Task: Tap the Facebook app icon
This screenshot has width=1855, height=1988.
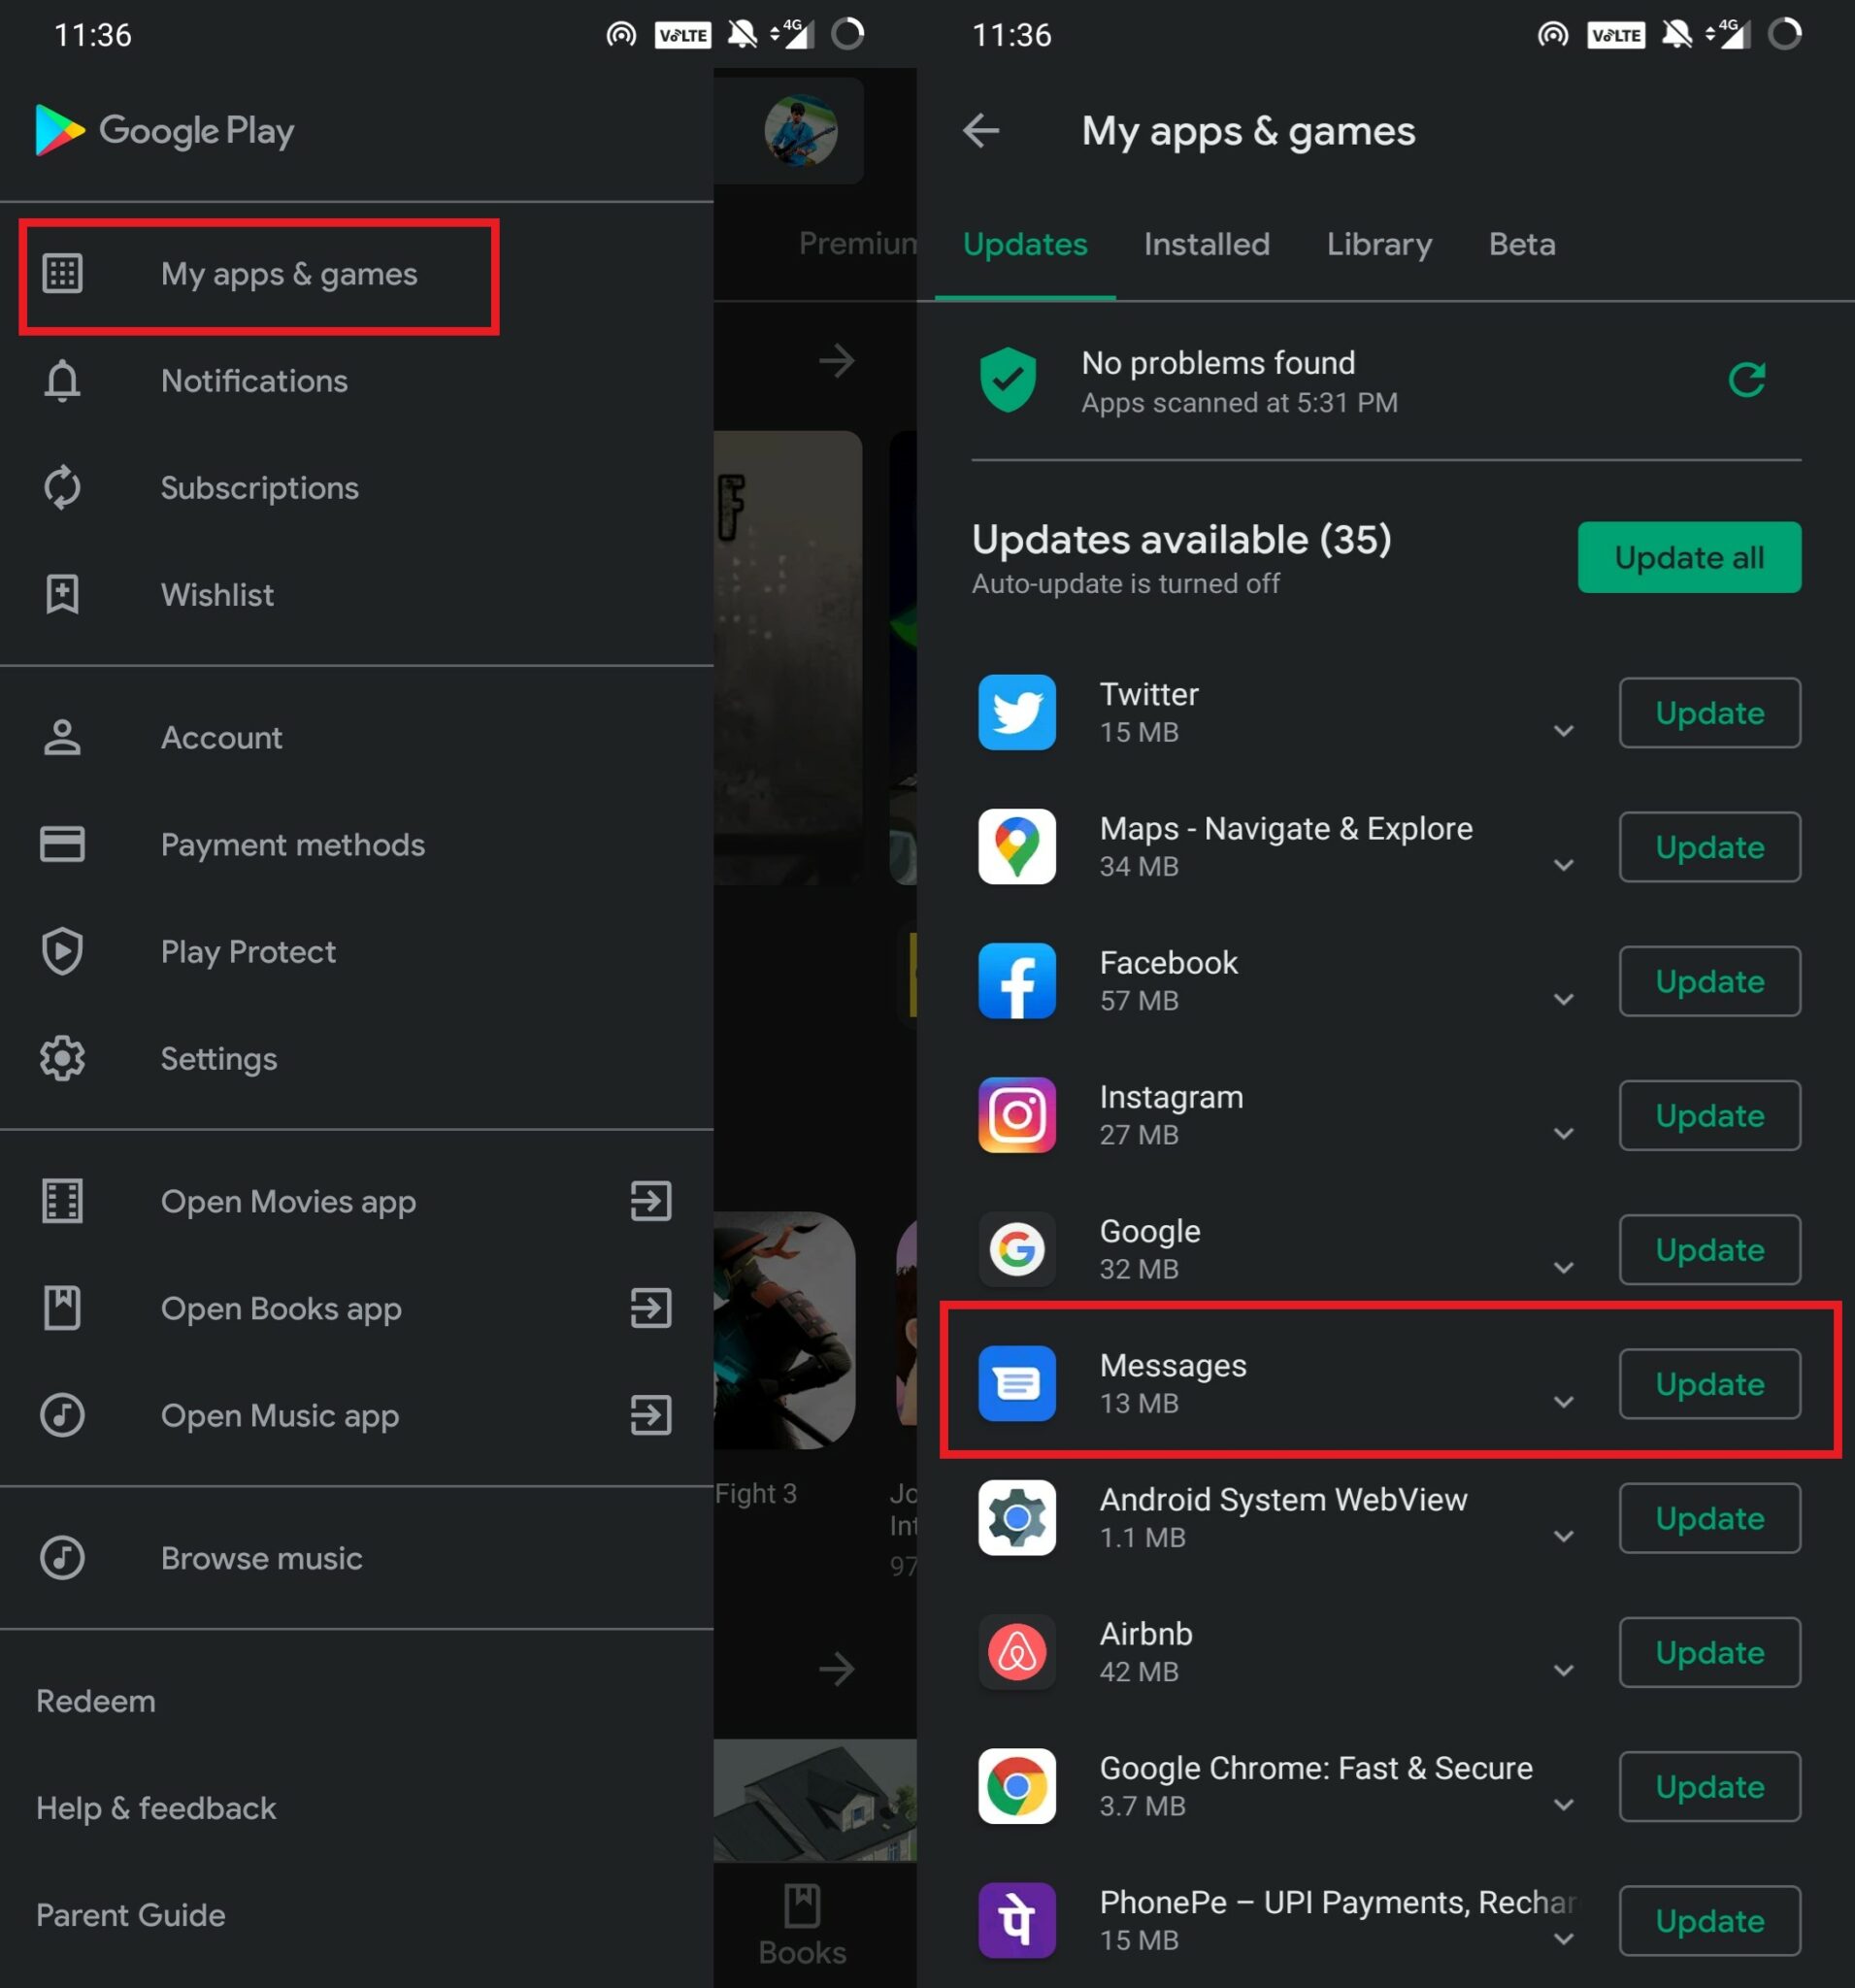Action: [x=1017, y=981]
